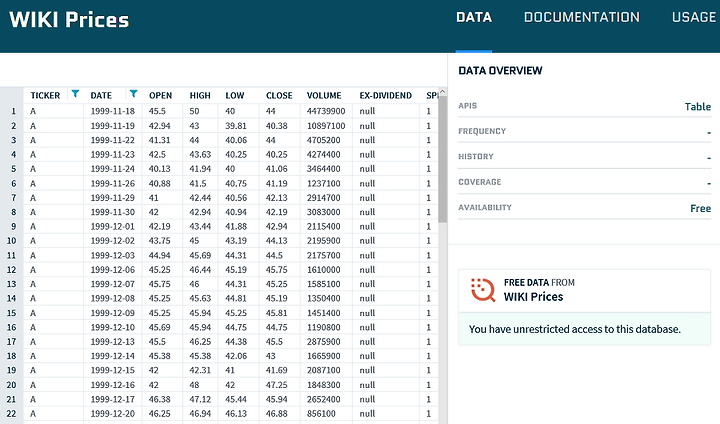Click the open value 46.38
This screenshot has height=424, width=720.
pos(159,400)
